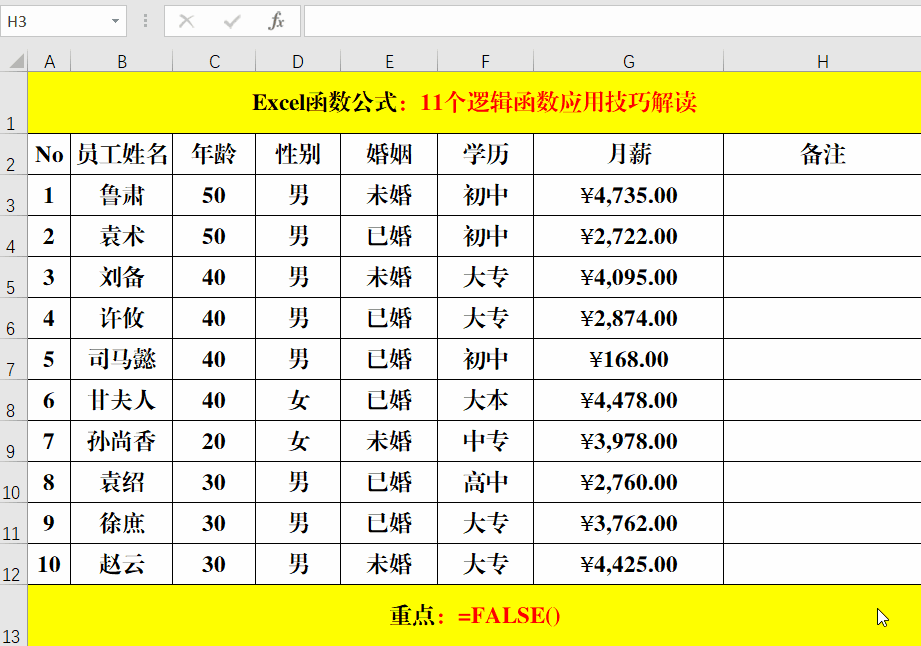Select the name cell '袁术'

point(122,236)
